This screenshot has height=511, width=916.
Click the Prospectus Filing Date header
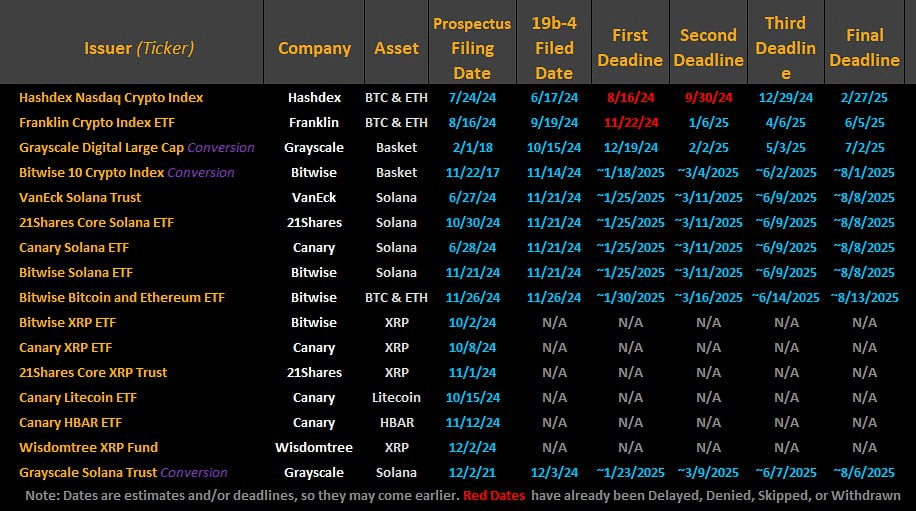pos(472,48)
